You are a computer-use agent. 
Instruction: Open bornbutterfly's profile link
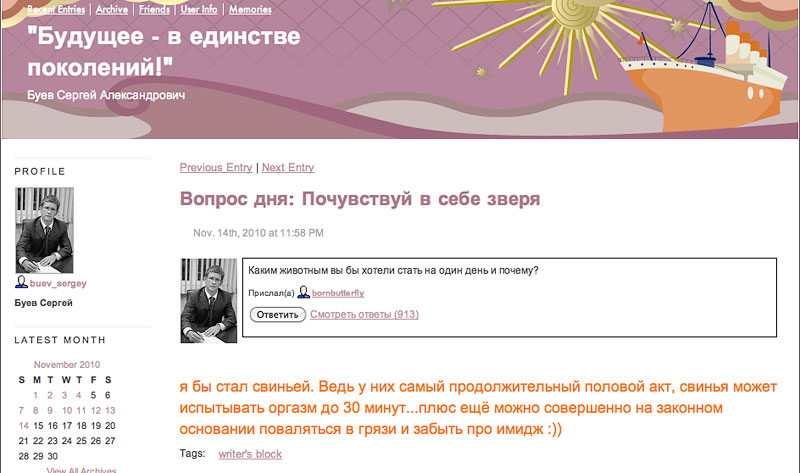(338, 294)
